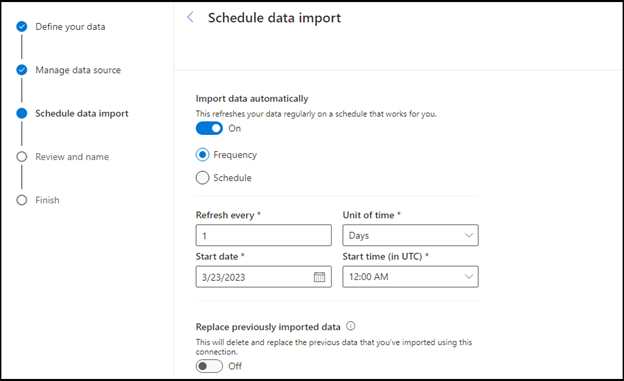Click the Finish step label
This screenshot has width=624, height=381.
coord(47,200)
